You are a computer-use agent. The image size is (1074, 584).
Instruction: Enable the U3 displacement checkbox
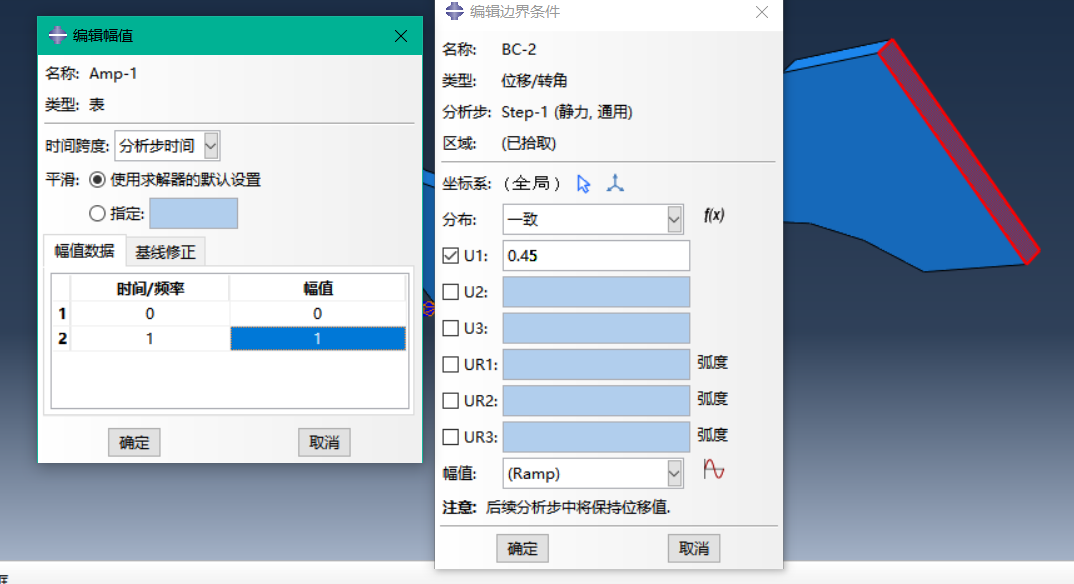(x=450, y=329)
